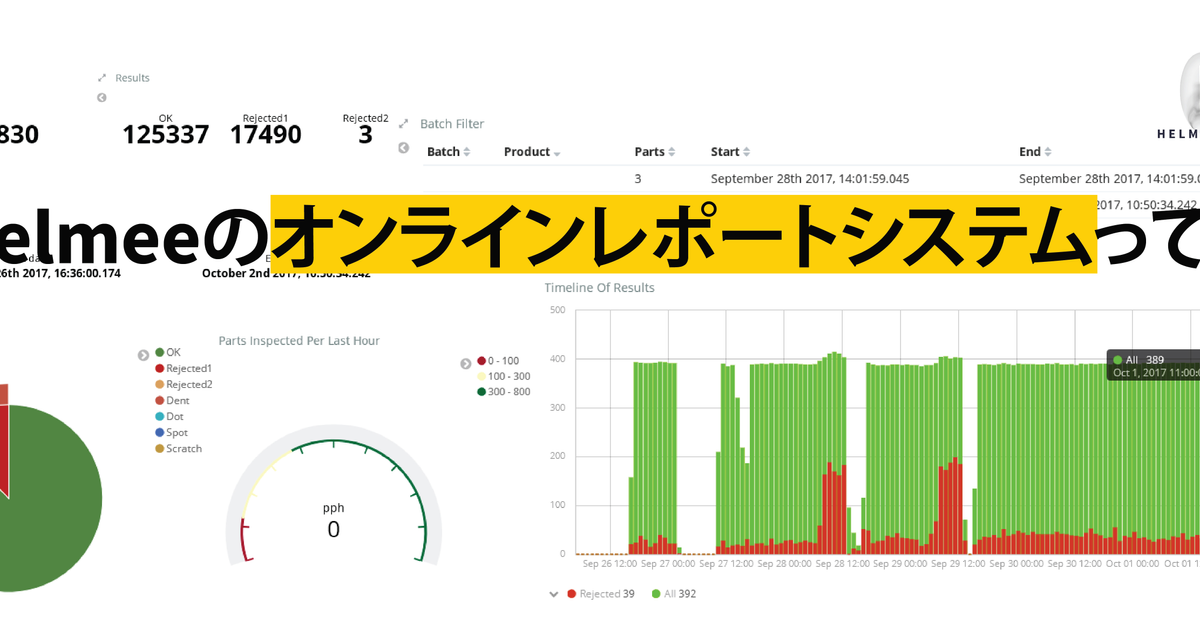Click the Batch Filter back arrow icon
Viewport: 1200px width, 630px height.
[404, 148]
